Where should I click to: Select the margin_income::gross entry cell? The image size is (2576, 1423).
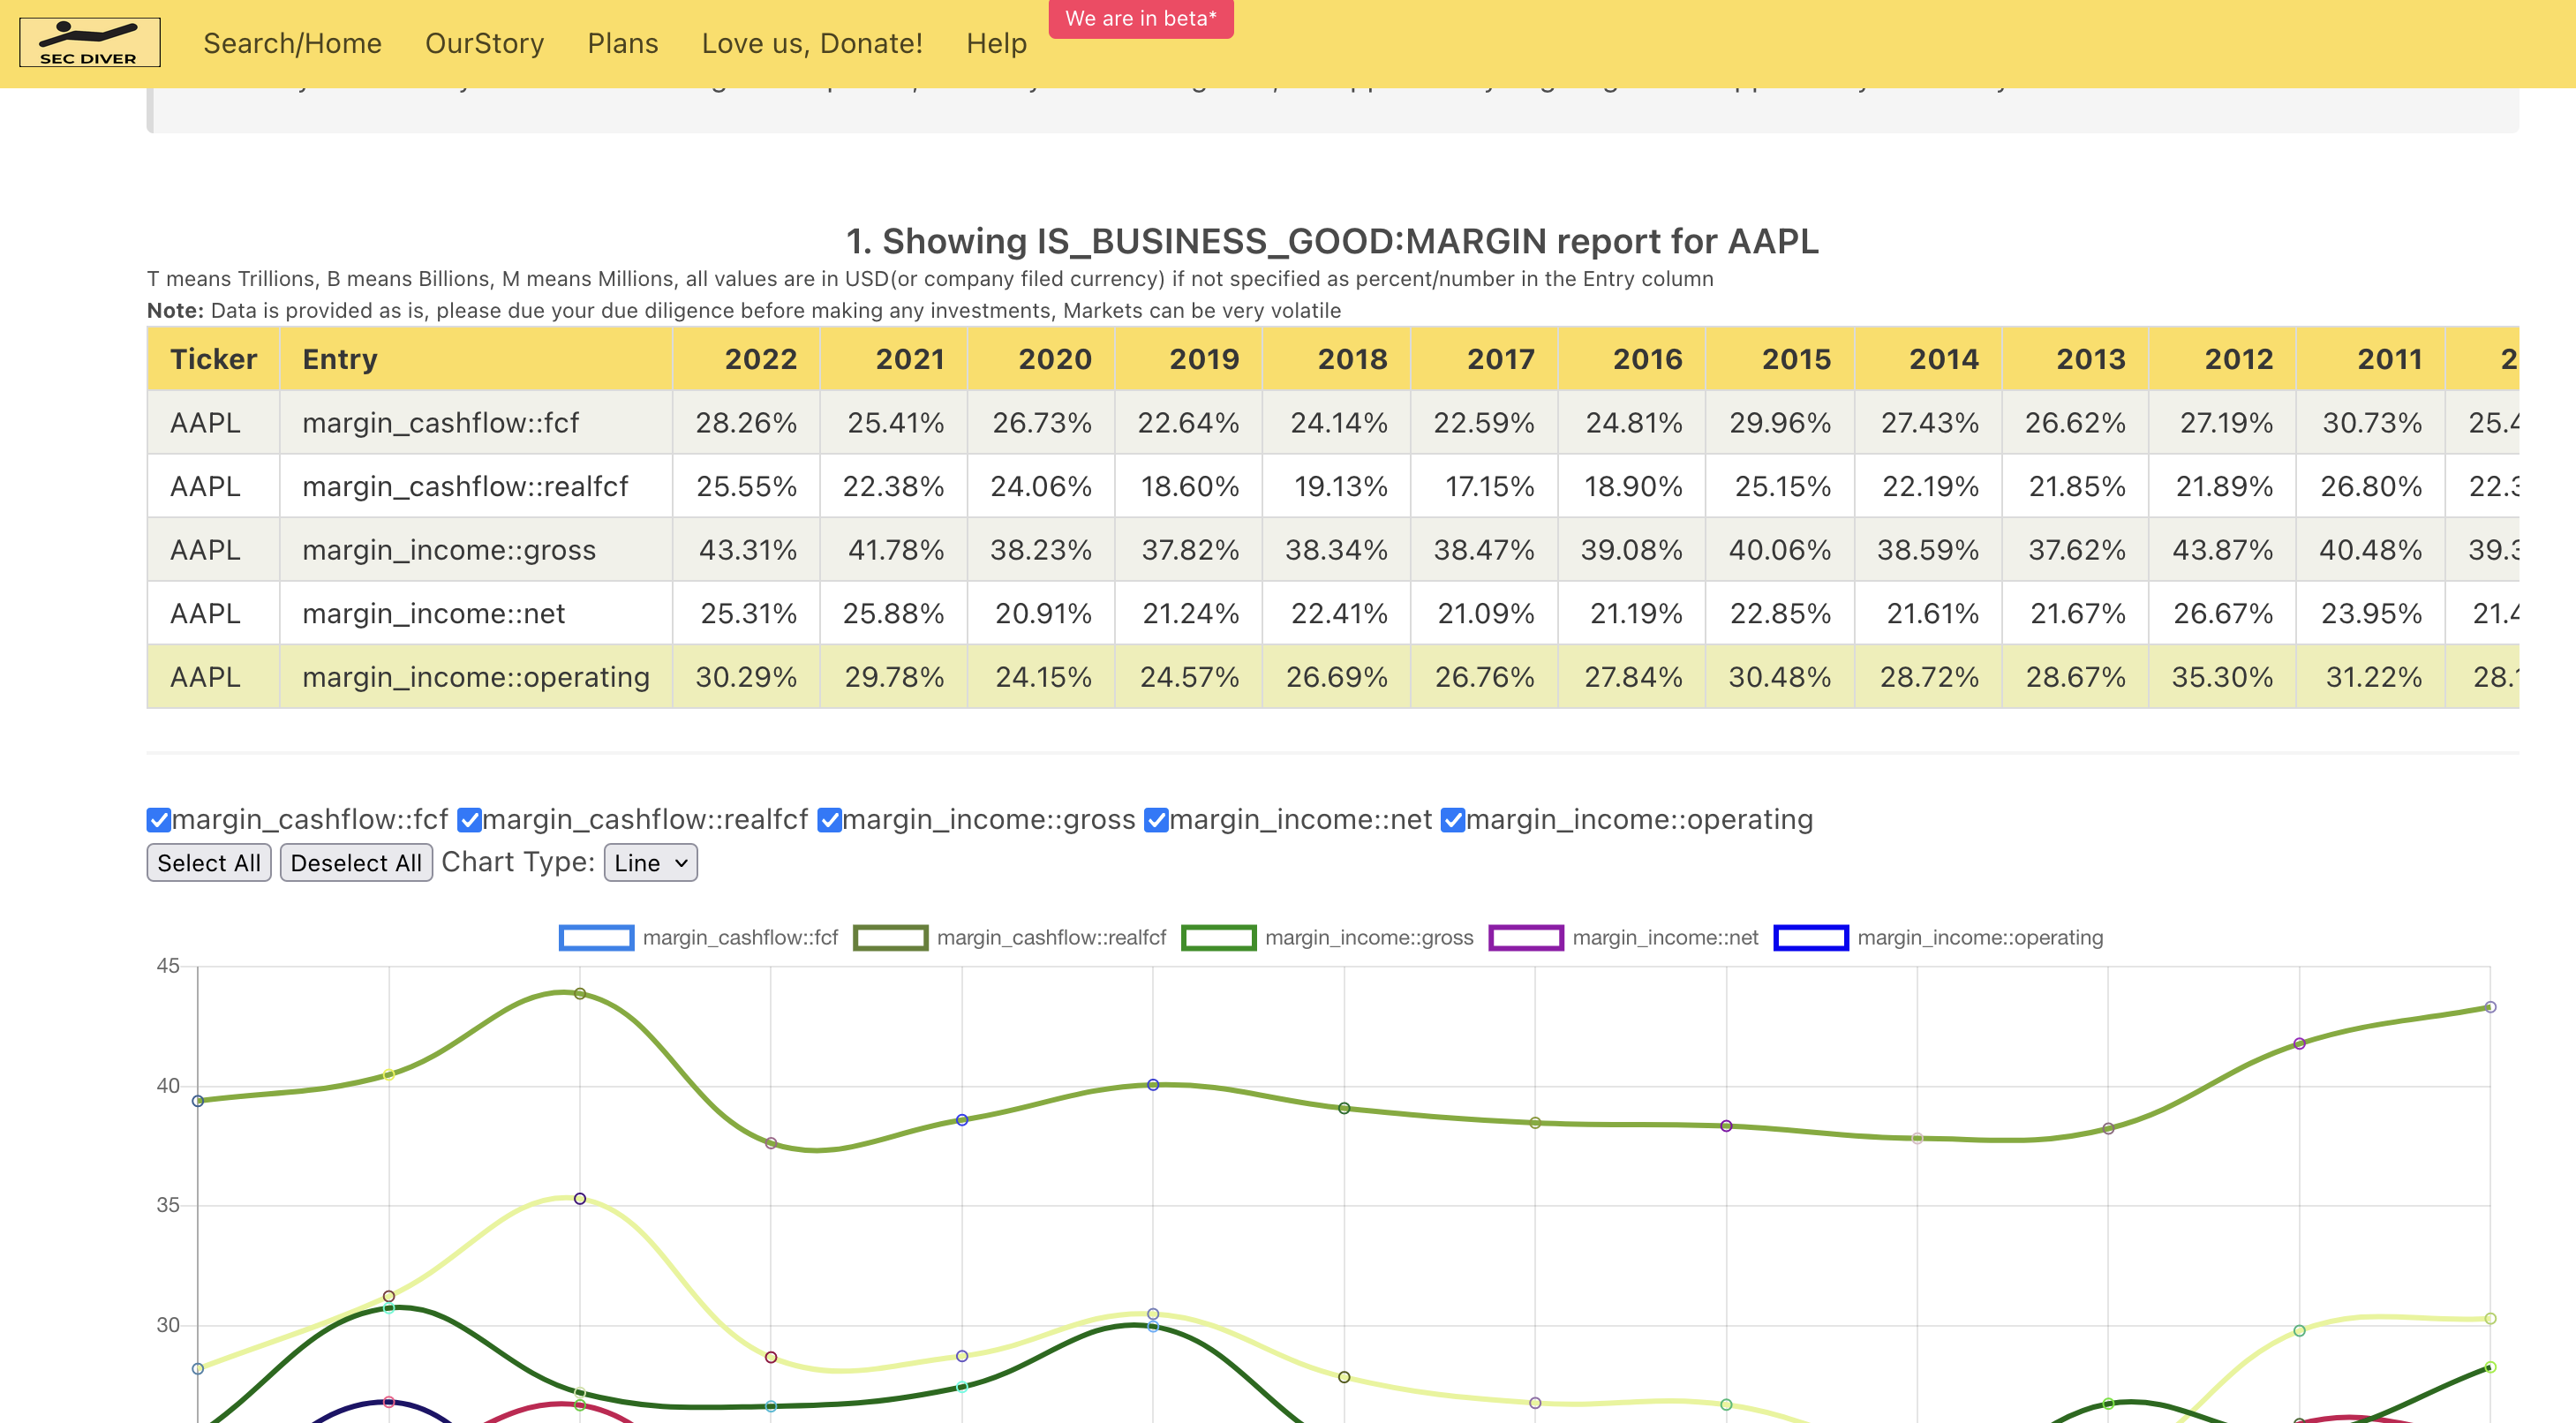[x=476, y=550]
